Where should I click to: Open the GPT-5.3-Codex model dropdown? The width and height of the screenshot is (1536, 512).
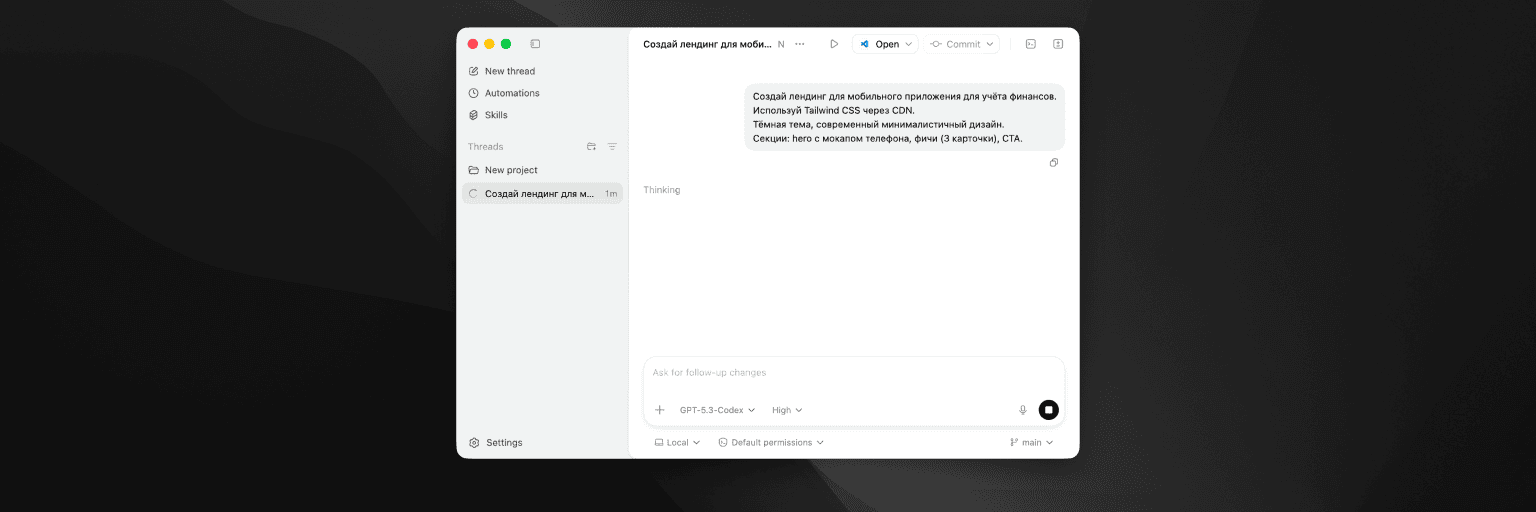[x=717, y=410]
